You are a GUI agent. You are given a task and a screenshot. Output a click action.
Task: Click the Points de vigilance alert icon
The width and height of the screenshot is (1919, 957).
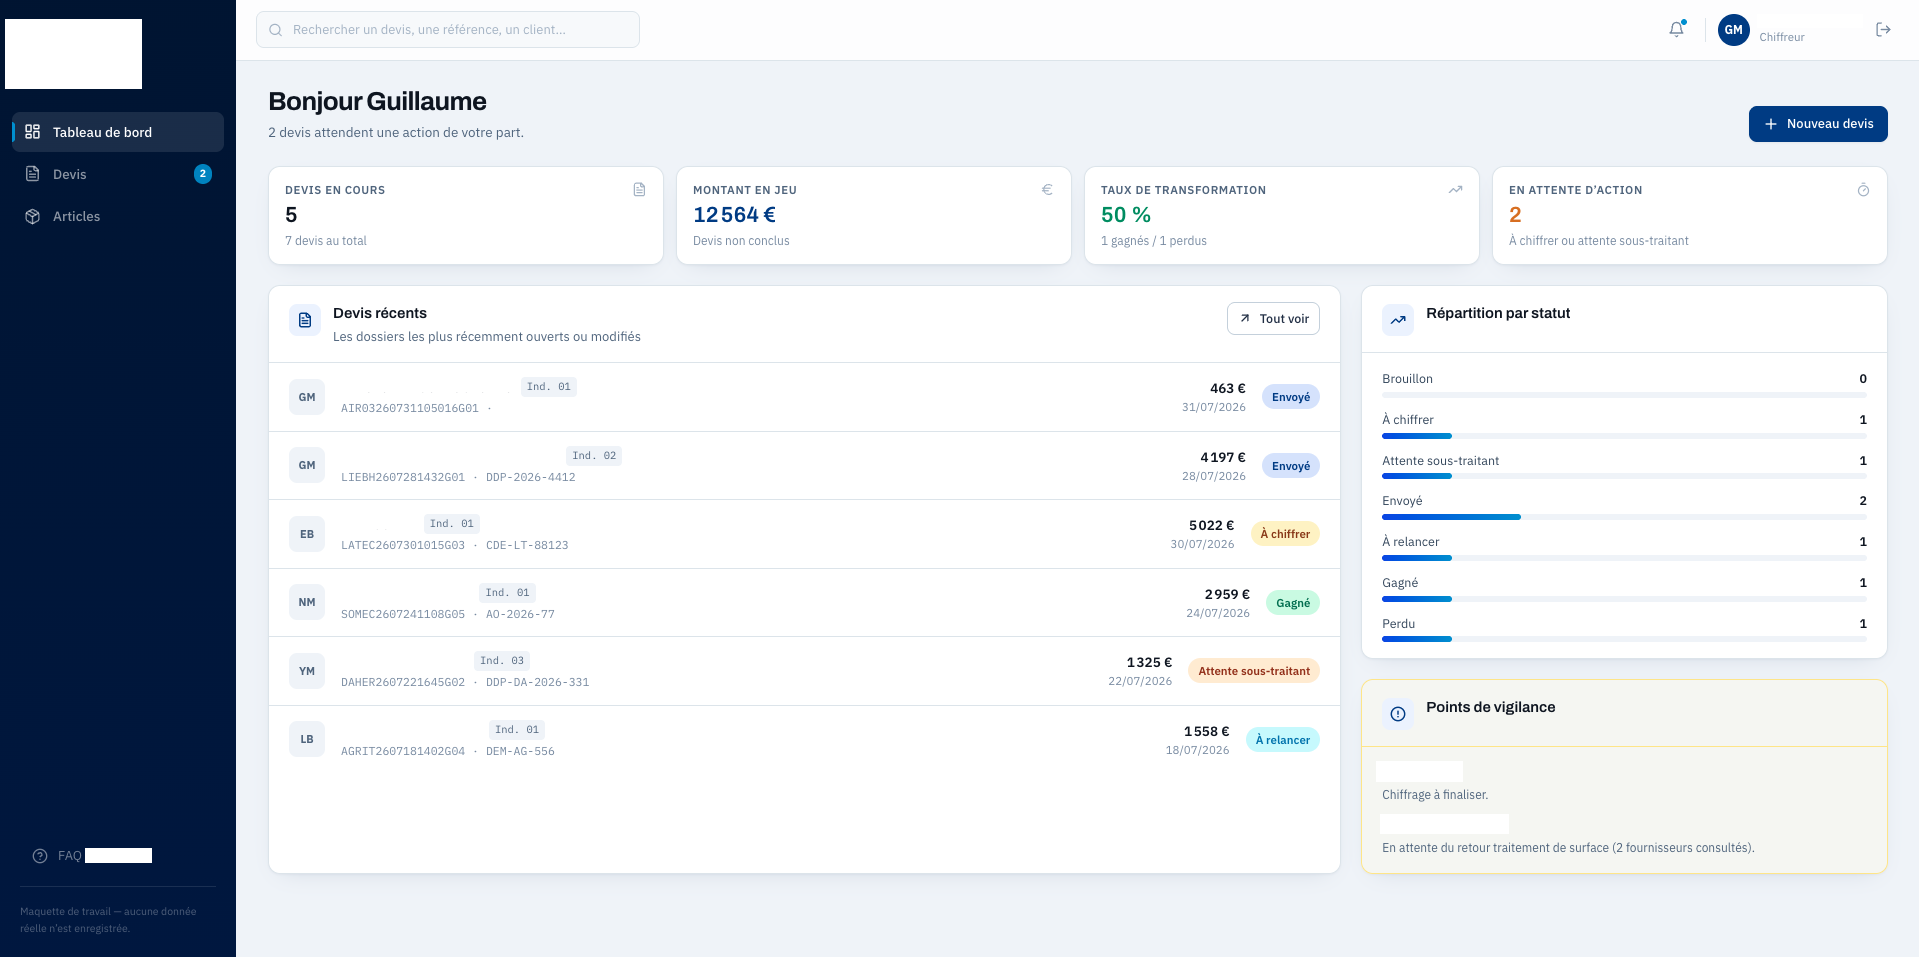click(x=1398, y=714)
